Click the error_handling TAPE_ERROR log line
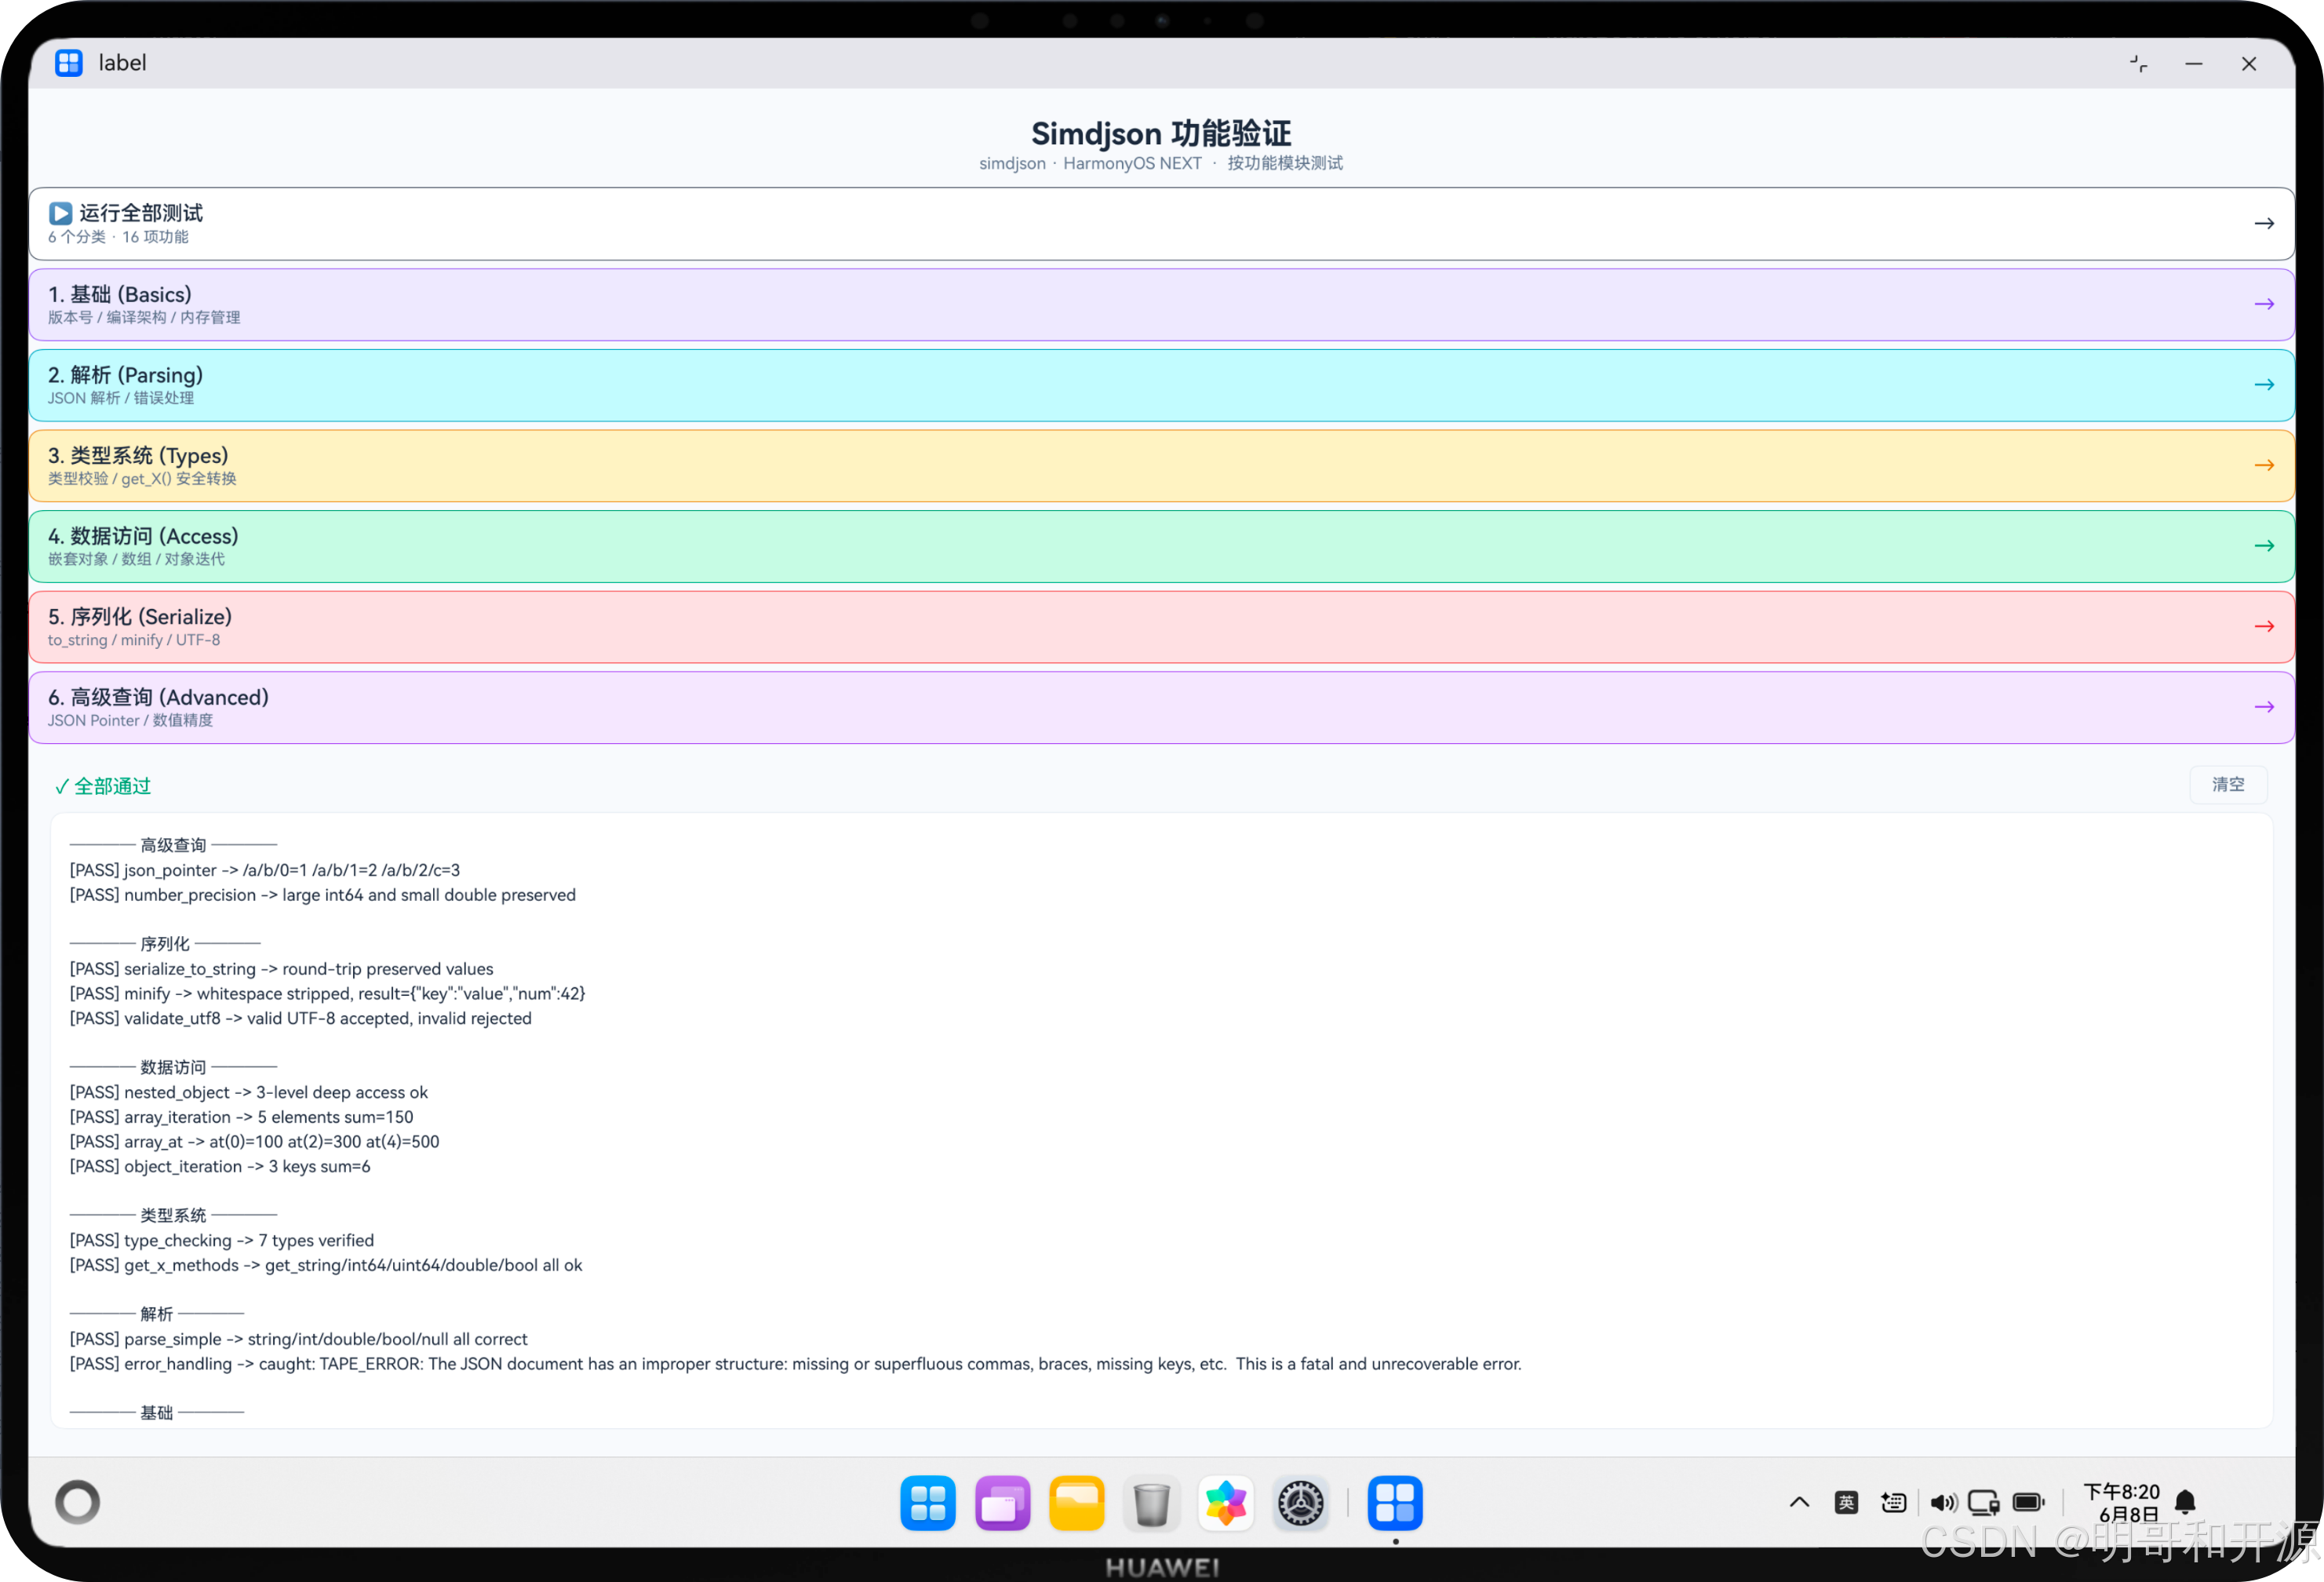The height and width of the screenshot is (1582, 2324). coord(796,1364)
